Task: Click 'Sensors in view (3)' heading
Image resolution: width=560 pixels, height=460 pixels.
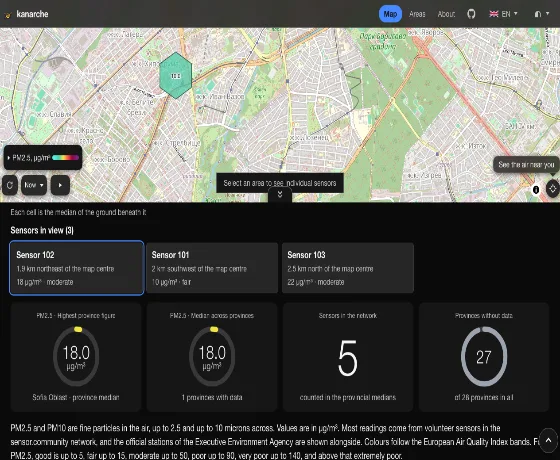Action: pos(42,230)
